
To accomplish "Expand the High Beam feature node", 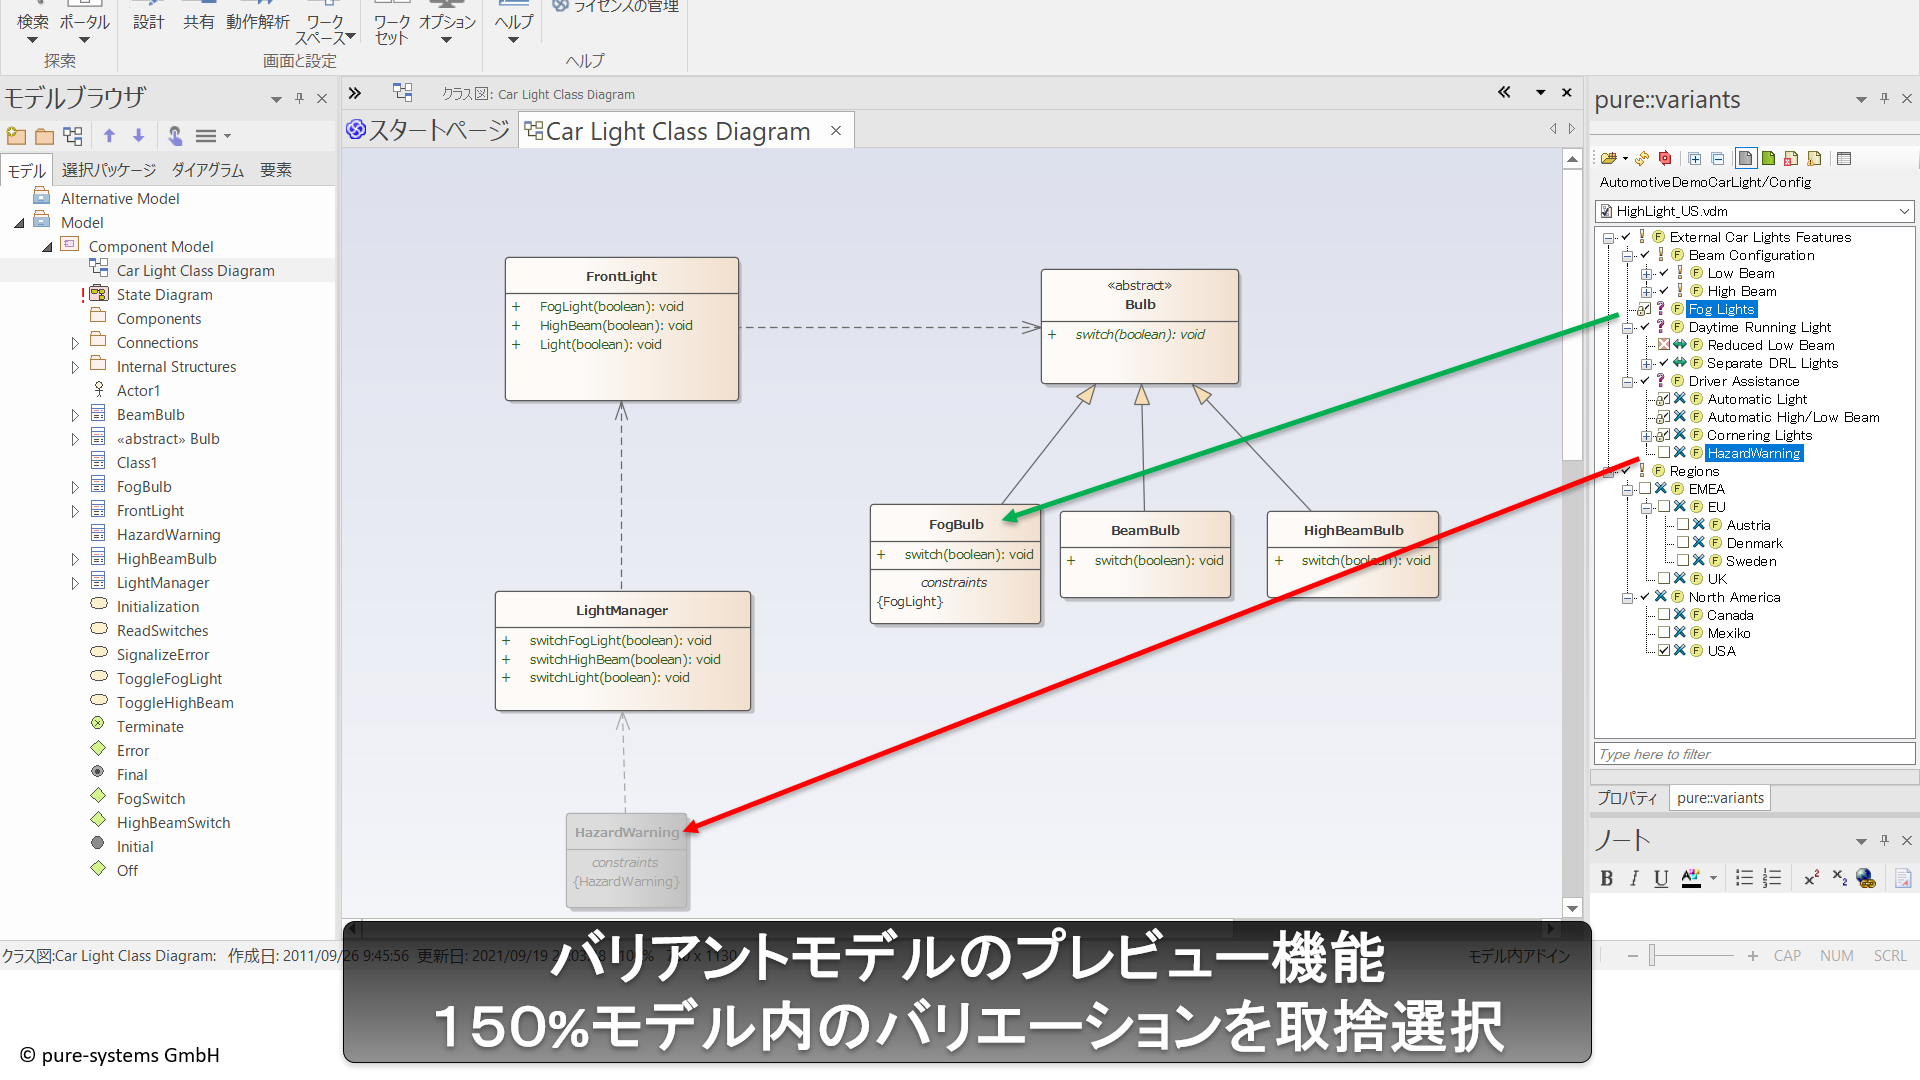I will [1646, 292].
